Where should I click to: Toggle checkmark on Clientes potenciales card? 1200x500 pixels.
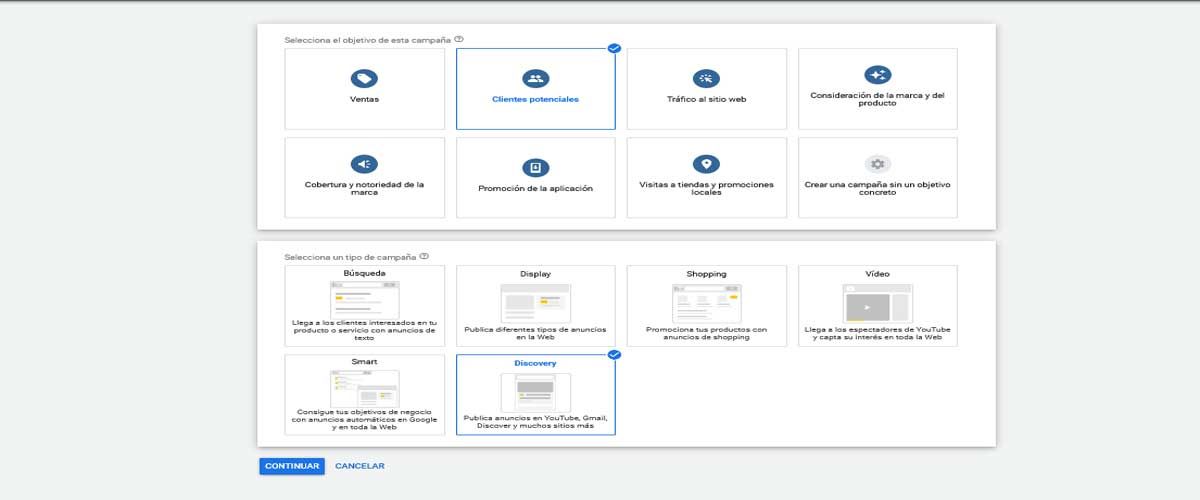(x=614, y=48)
